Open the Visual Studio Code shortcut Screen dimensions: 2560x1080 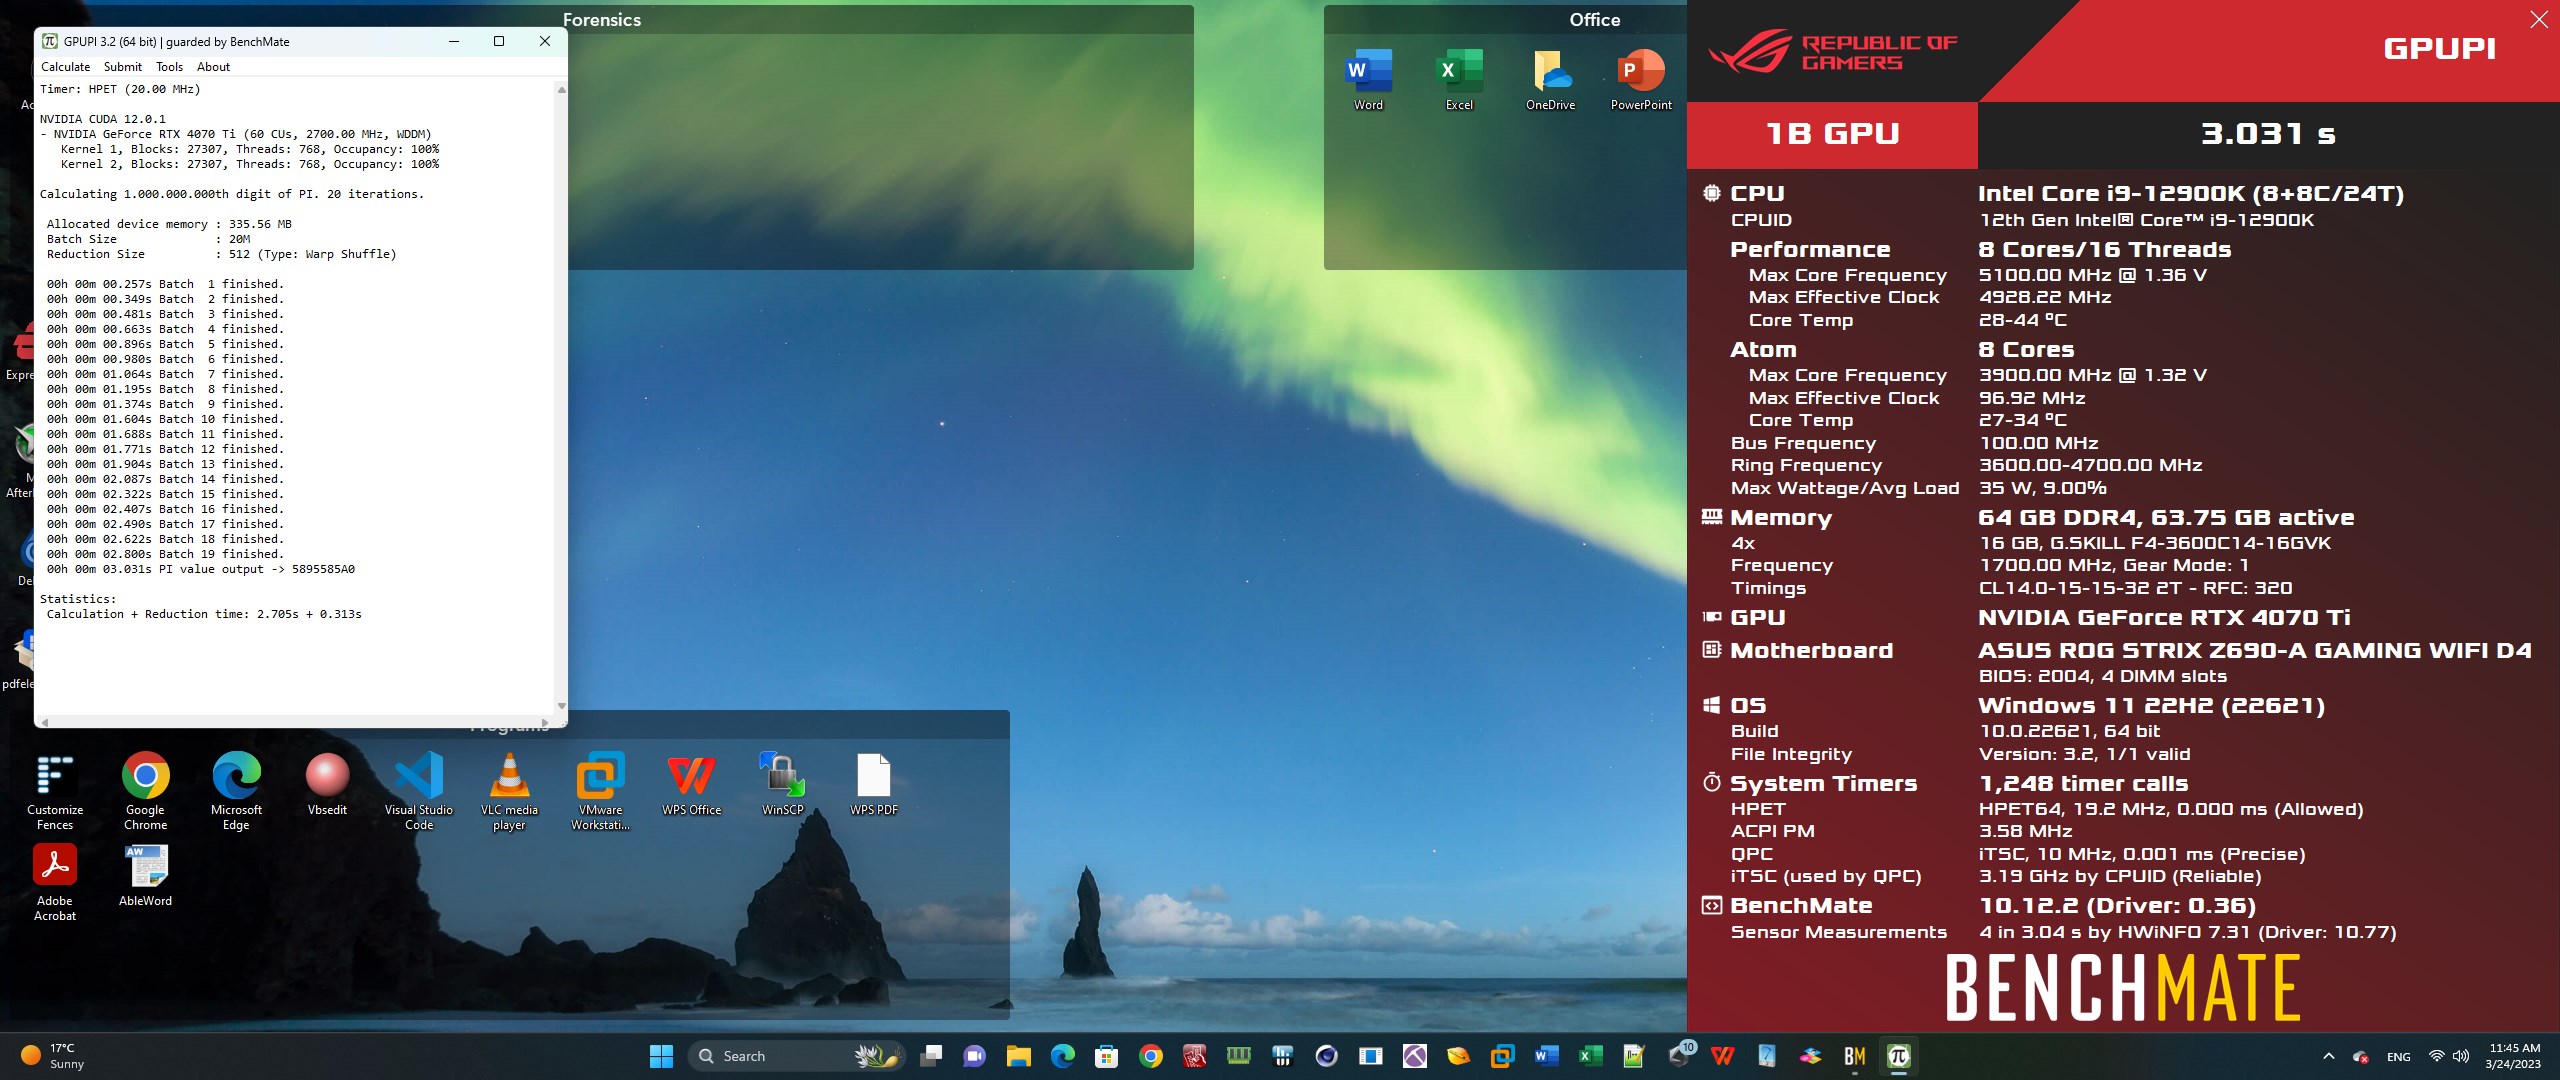click(x=419, y=792)
